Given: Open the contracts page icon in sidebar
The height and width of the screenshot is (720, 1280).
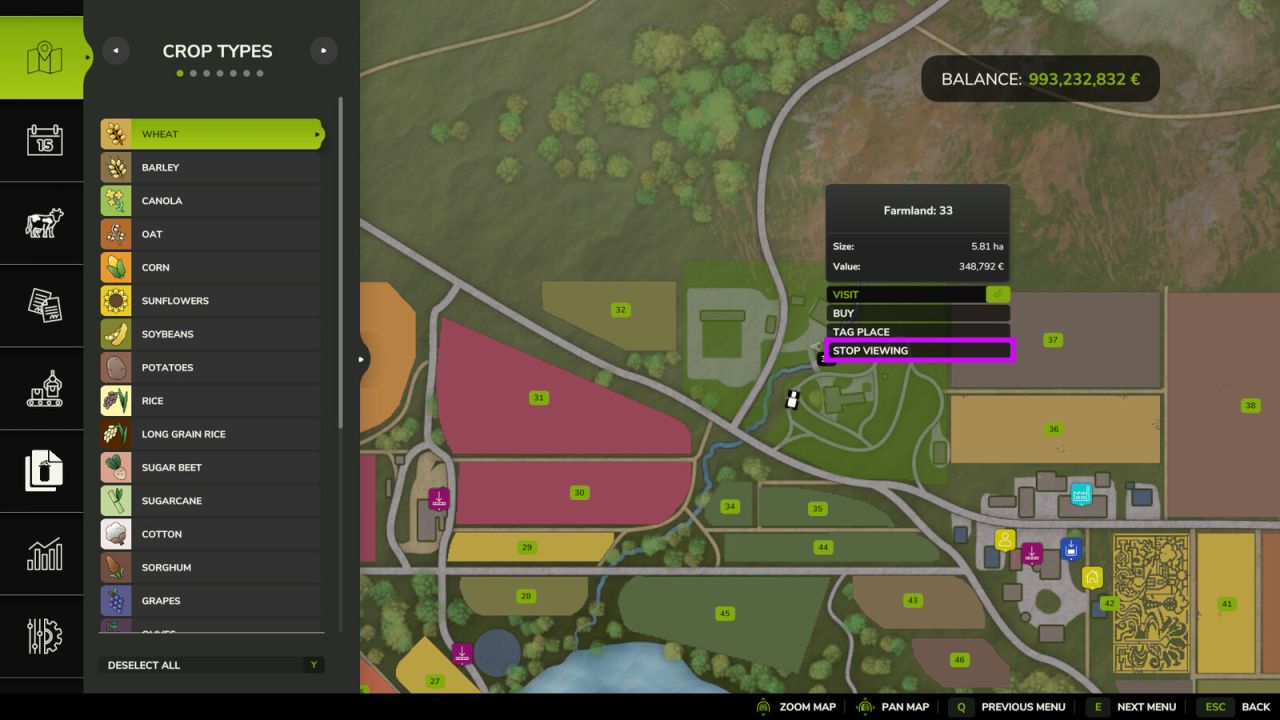Looking at the screenshot, I should click(x=44, y=306).
